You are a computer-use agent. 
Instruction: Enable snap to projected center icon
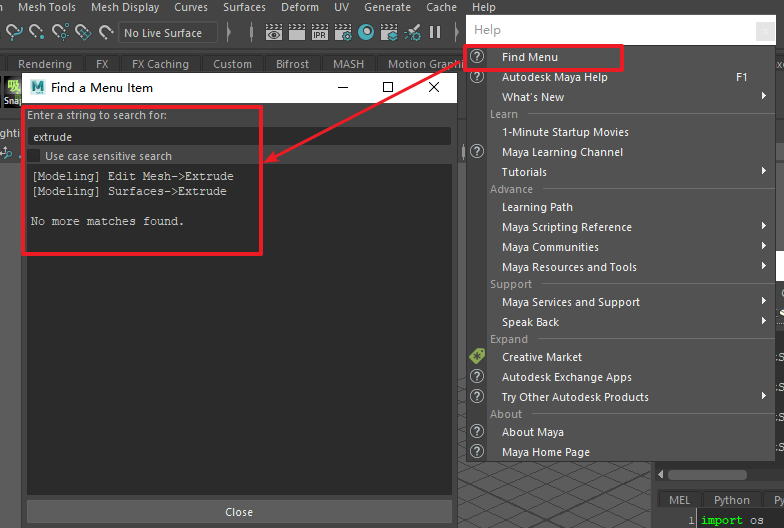click(60, 32)
